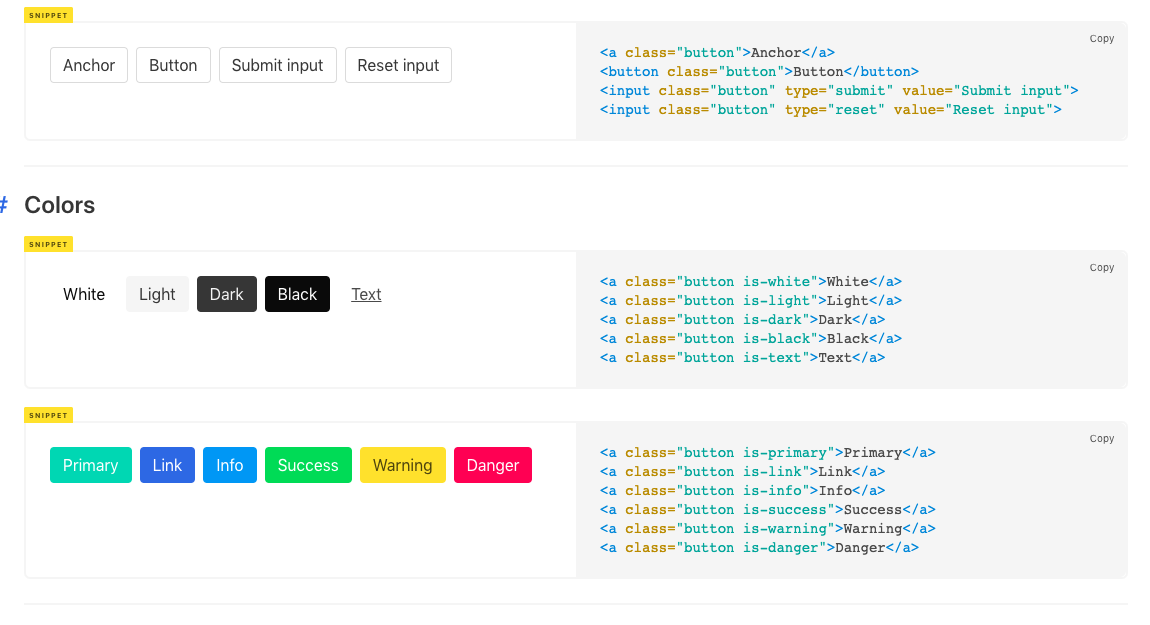
Task: Click the is-primary code line
Action: click(x=768, y=453)
